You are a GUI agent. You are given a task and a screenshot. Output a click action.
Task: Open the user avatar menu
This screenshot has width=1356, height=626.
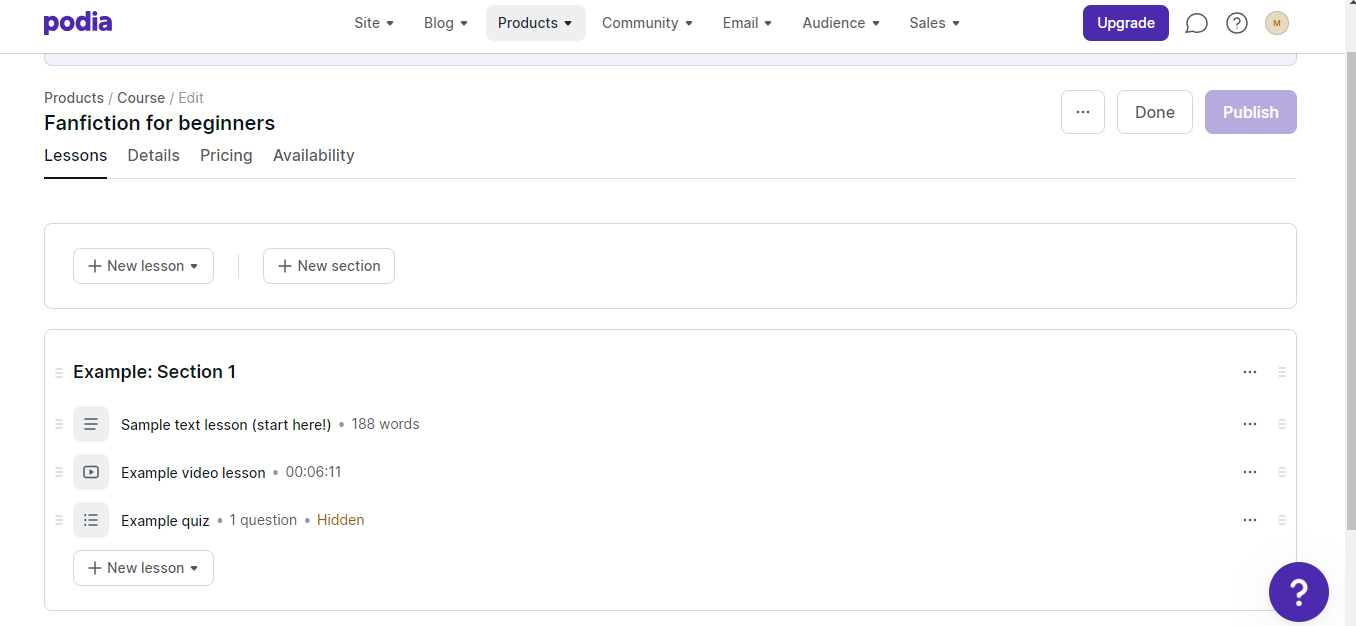(1277, 23)
